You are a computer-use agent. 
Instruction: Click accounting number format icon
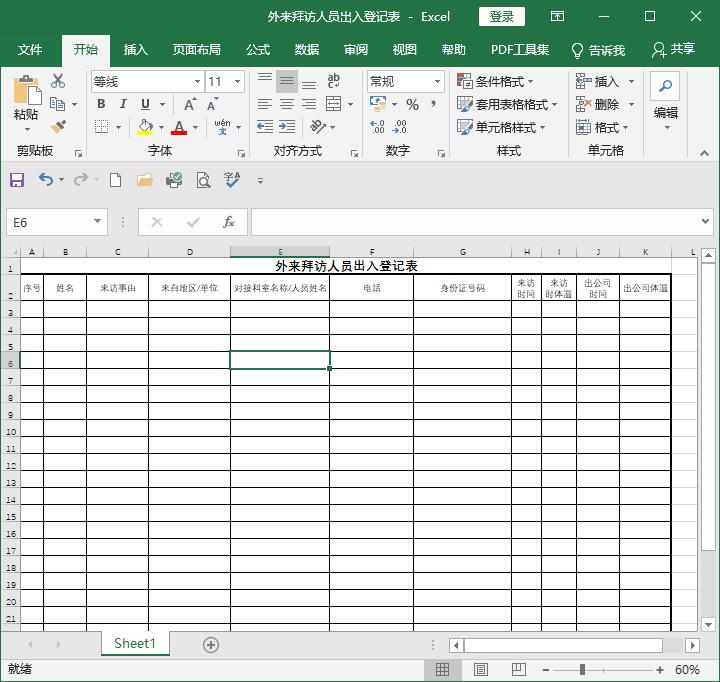(378, 104)
